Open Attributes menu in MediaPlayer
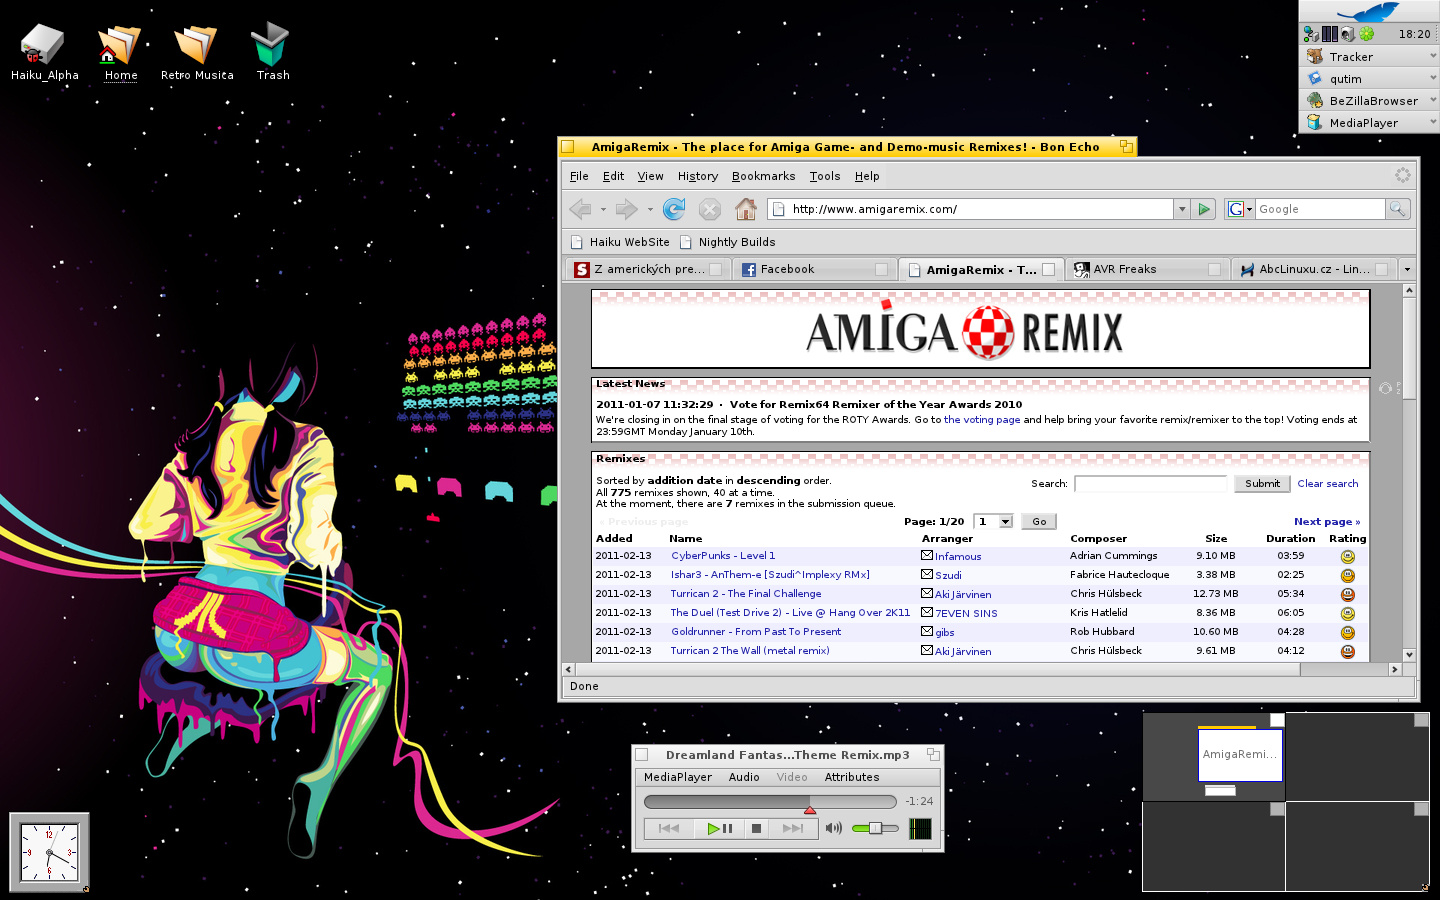Image resolution: width=1440 pixels, height=900 pixels. click(x=851, y=777)
